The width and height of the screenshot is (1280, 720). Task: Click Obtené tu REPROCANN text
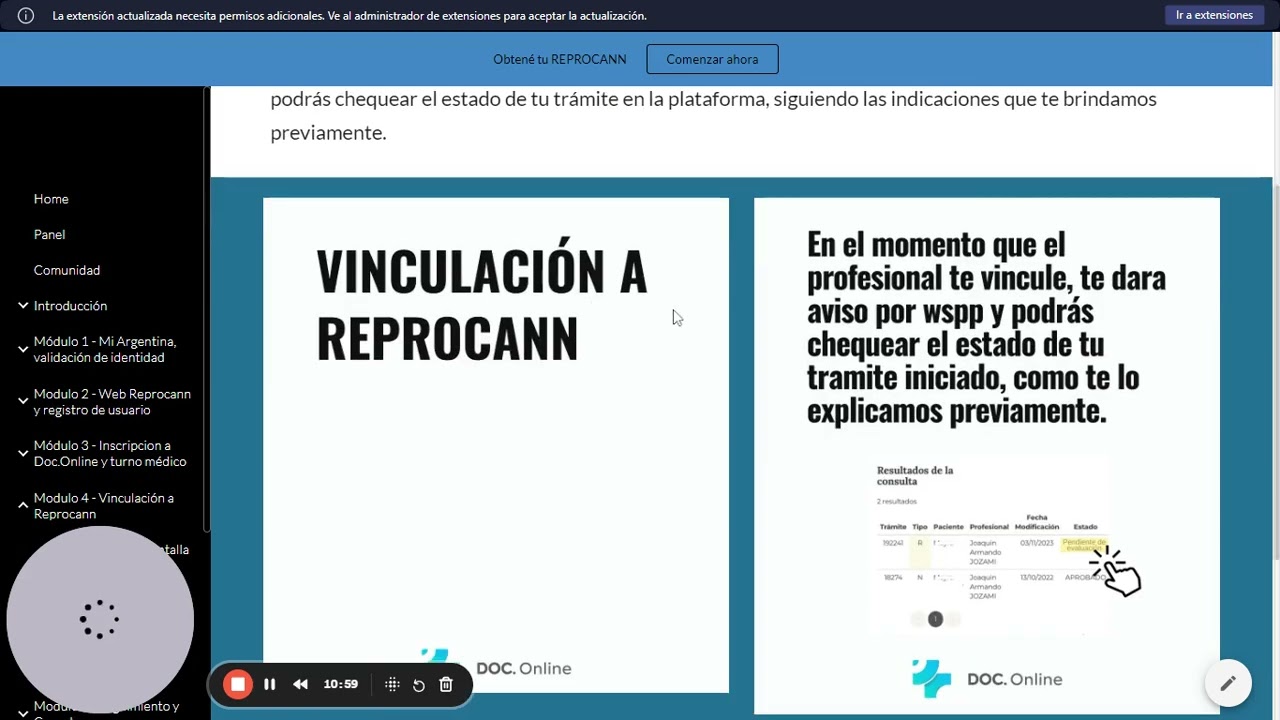pyautogui.click(x=560, y=59)
